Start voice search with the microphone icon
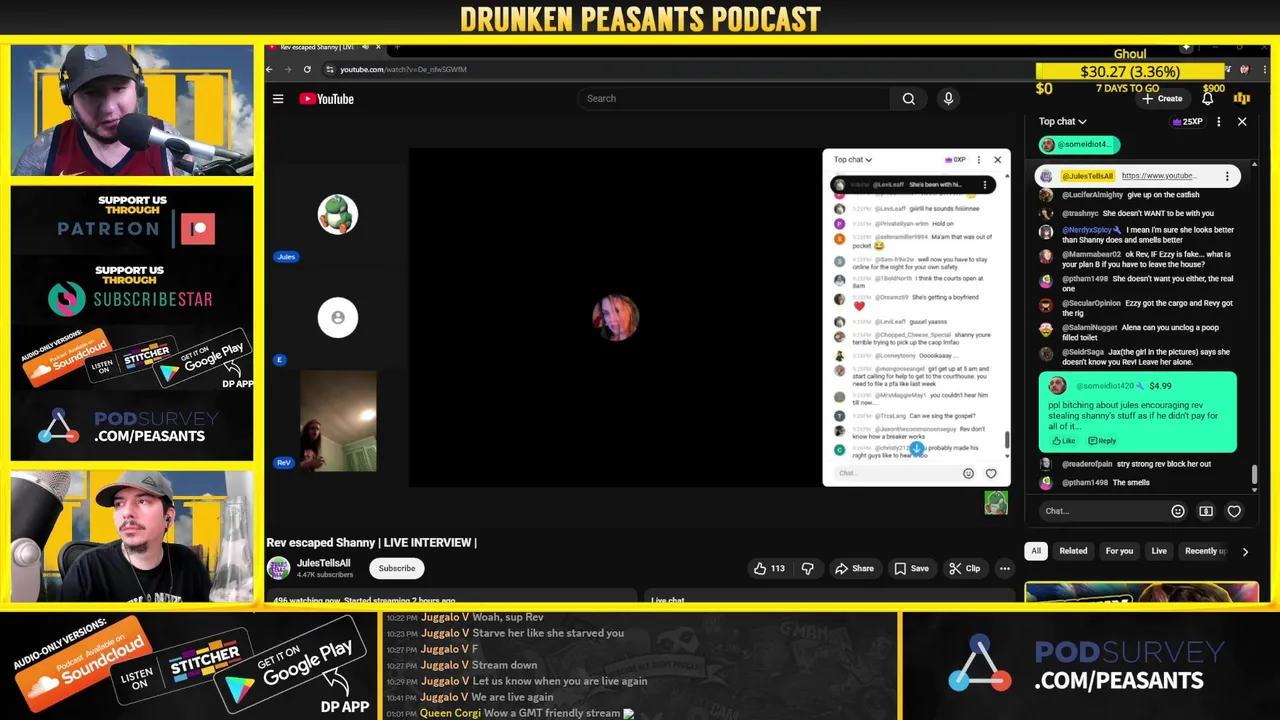1280x720 pixels. (x=948, y=99)
